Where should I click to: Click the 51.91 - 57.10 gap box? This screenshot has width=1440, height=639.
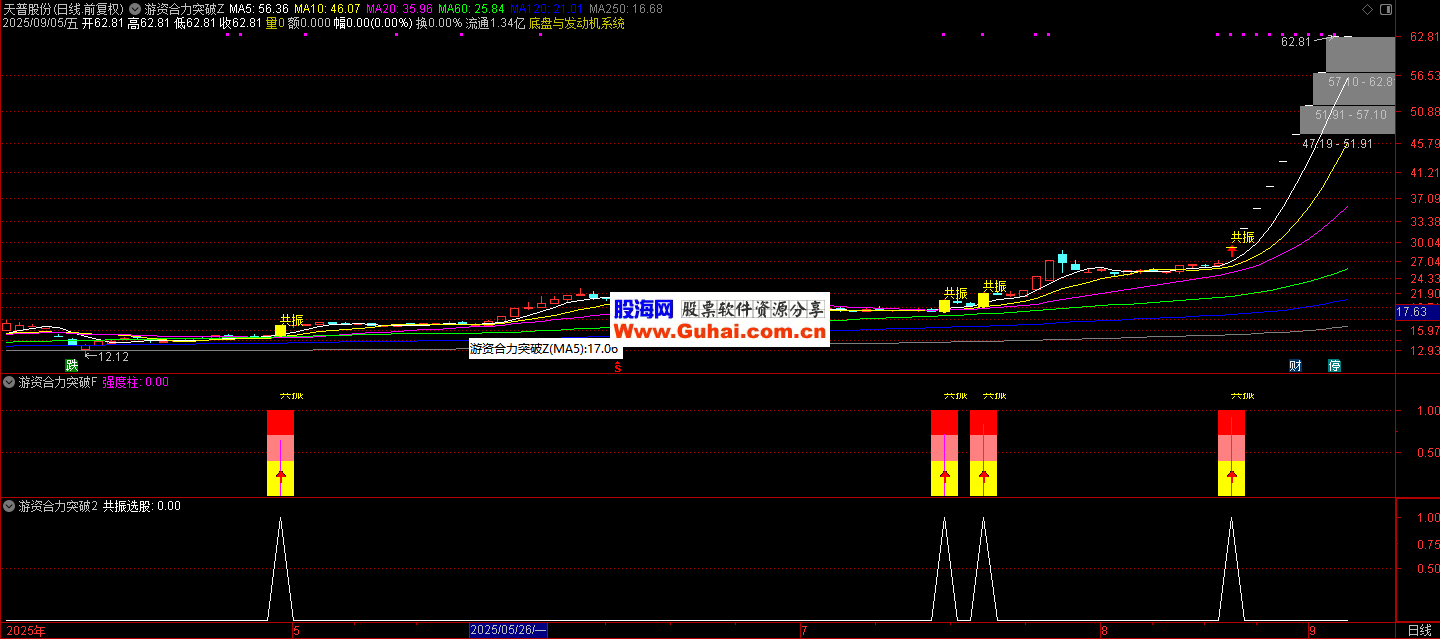(1347, 119)
